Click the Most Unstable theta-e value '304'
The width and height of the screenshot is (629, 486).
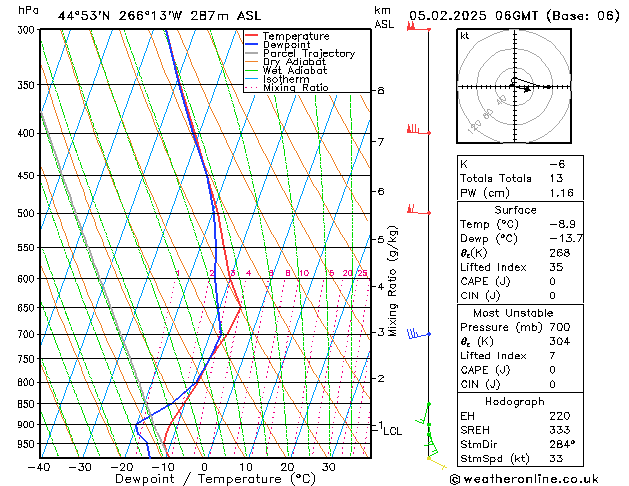560,342
